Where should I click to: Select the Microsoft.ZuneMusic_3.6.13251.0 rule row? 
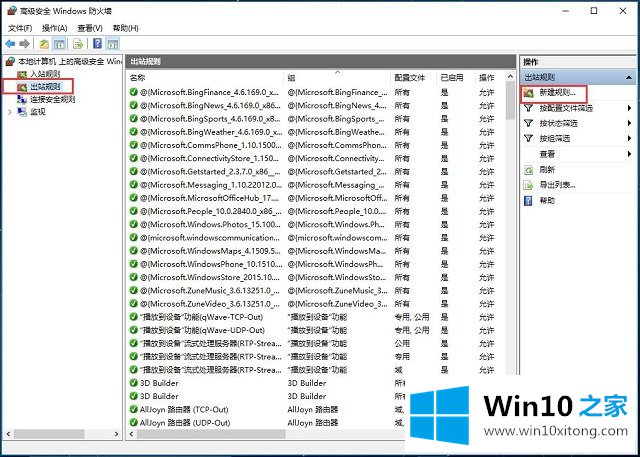tap(316, 290)
